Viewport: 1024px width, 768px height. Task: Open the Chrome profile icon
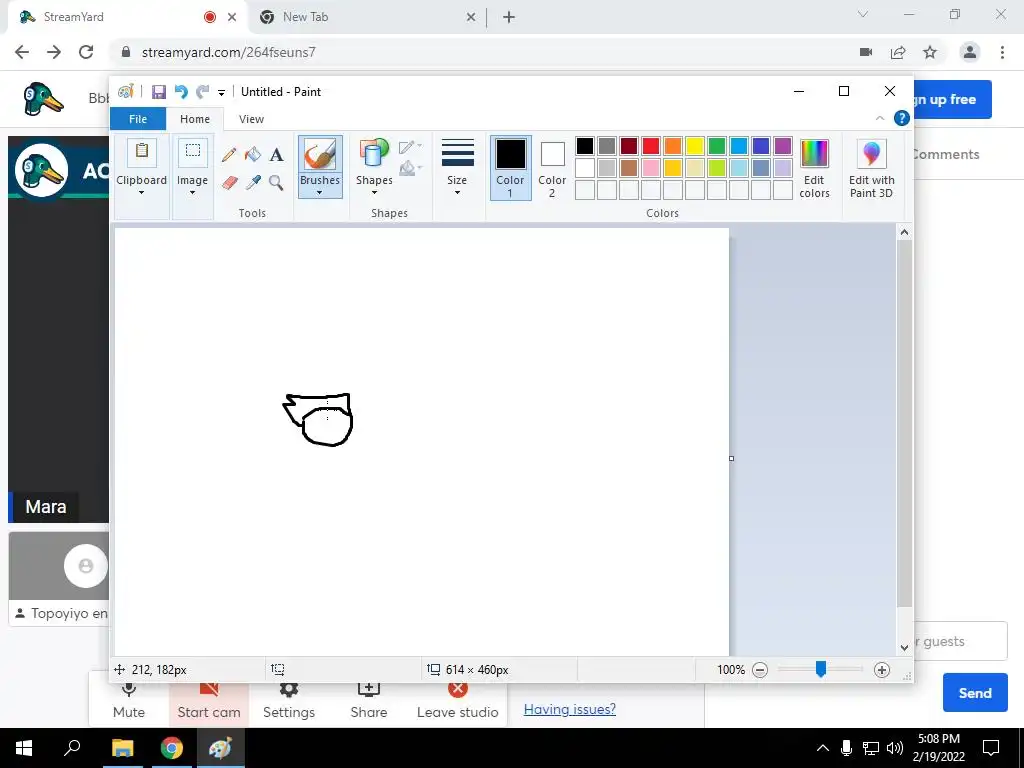tap(970, 52)
